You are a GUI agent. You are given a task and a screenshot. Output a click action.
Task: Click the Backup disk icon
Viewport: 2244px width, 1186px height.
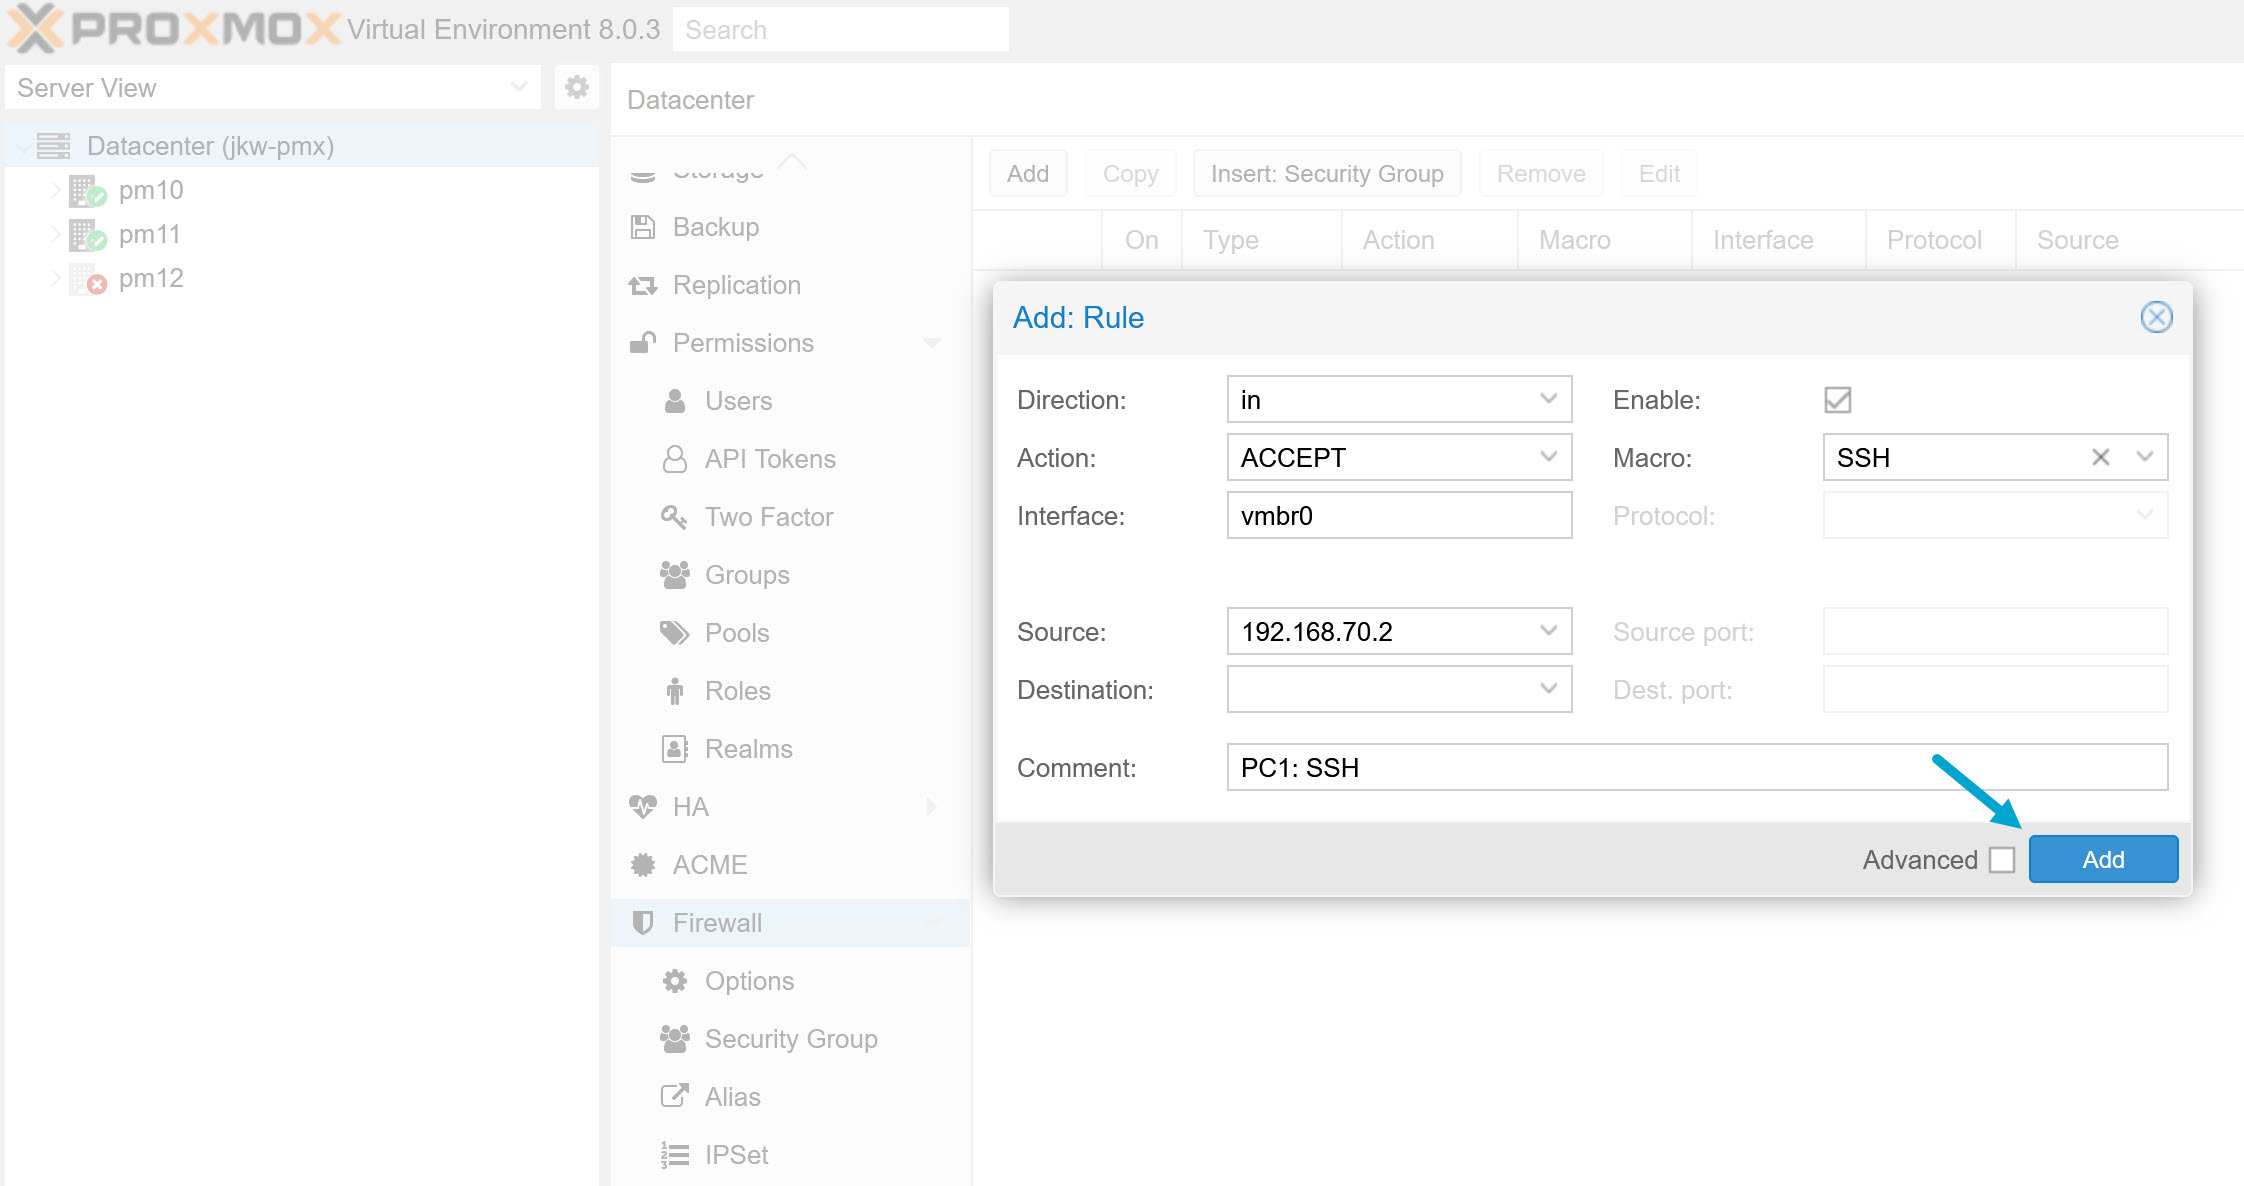(x=642, y=227)
